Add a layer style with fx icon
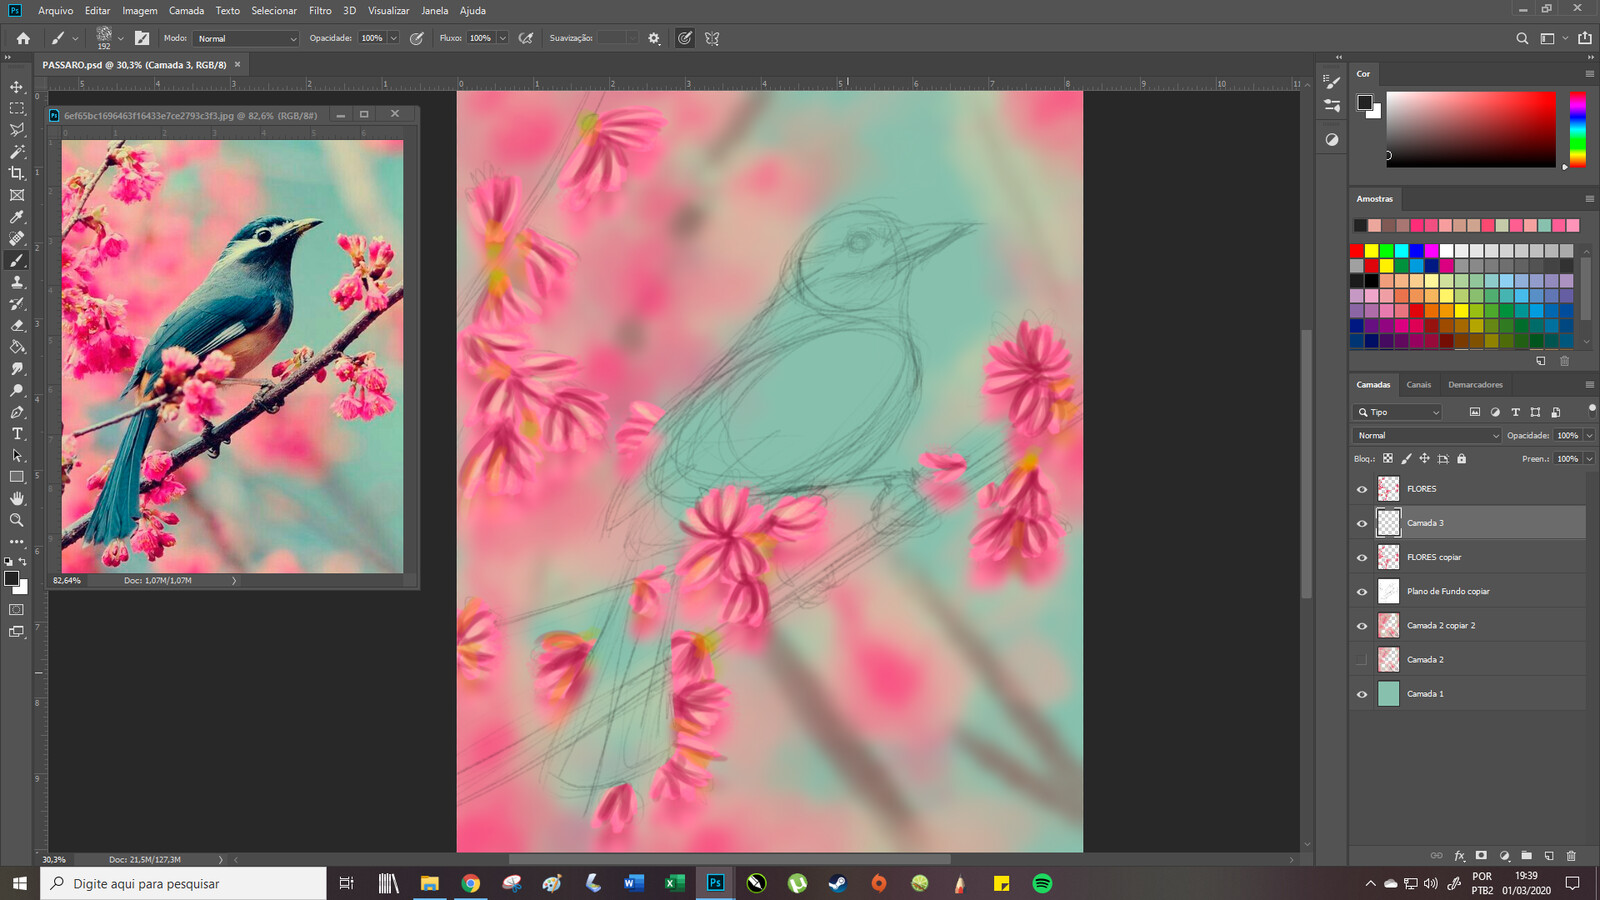This screenshot has height=900, width=1600. 1459,856
